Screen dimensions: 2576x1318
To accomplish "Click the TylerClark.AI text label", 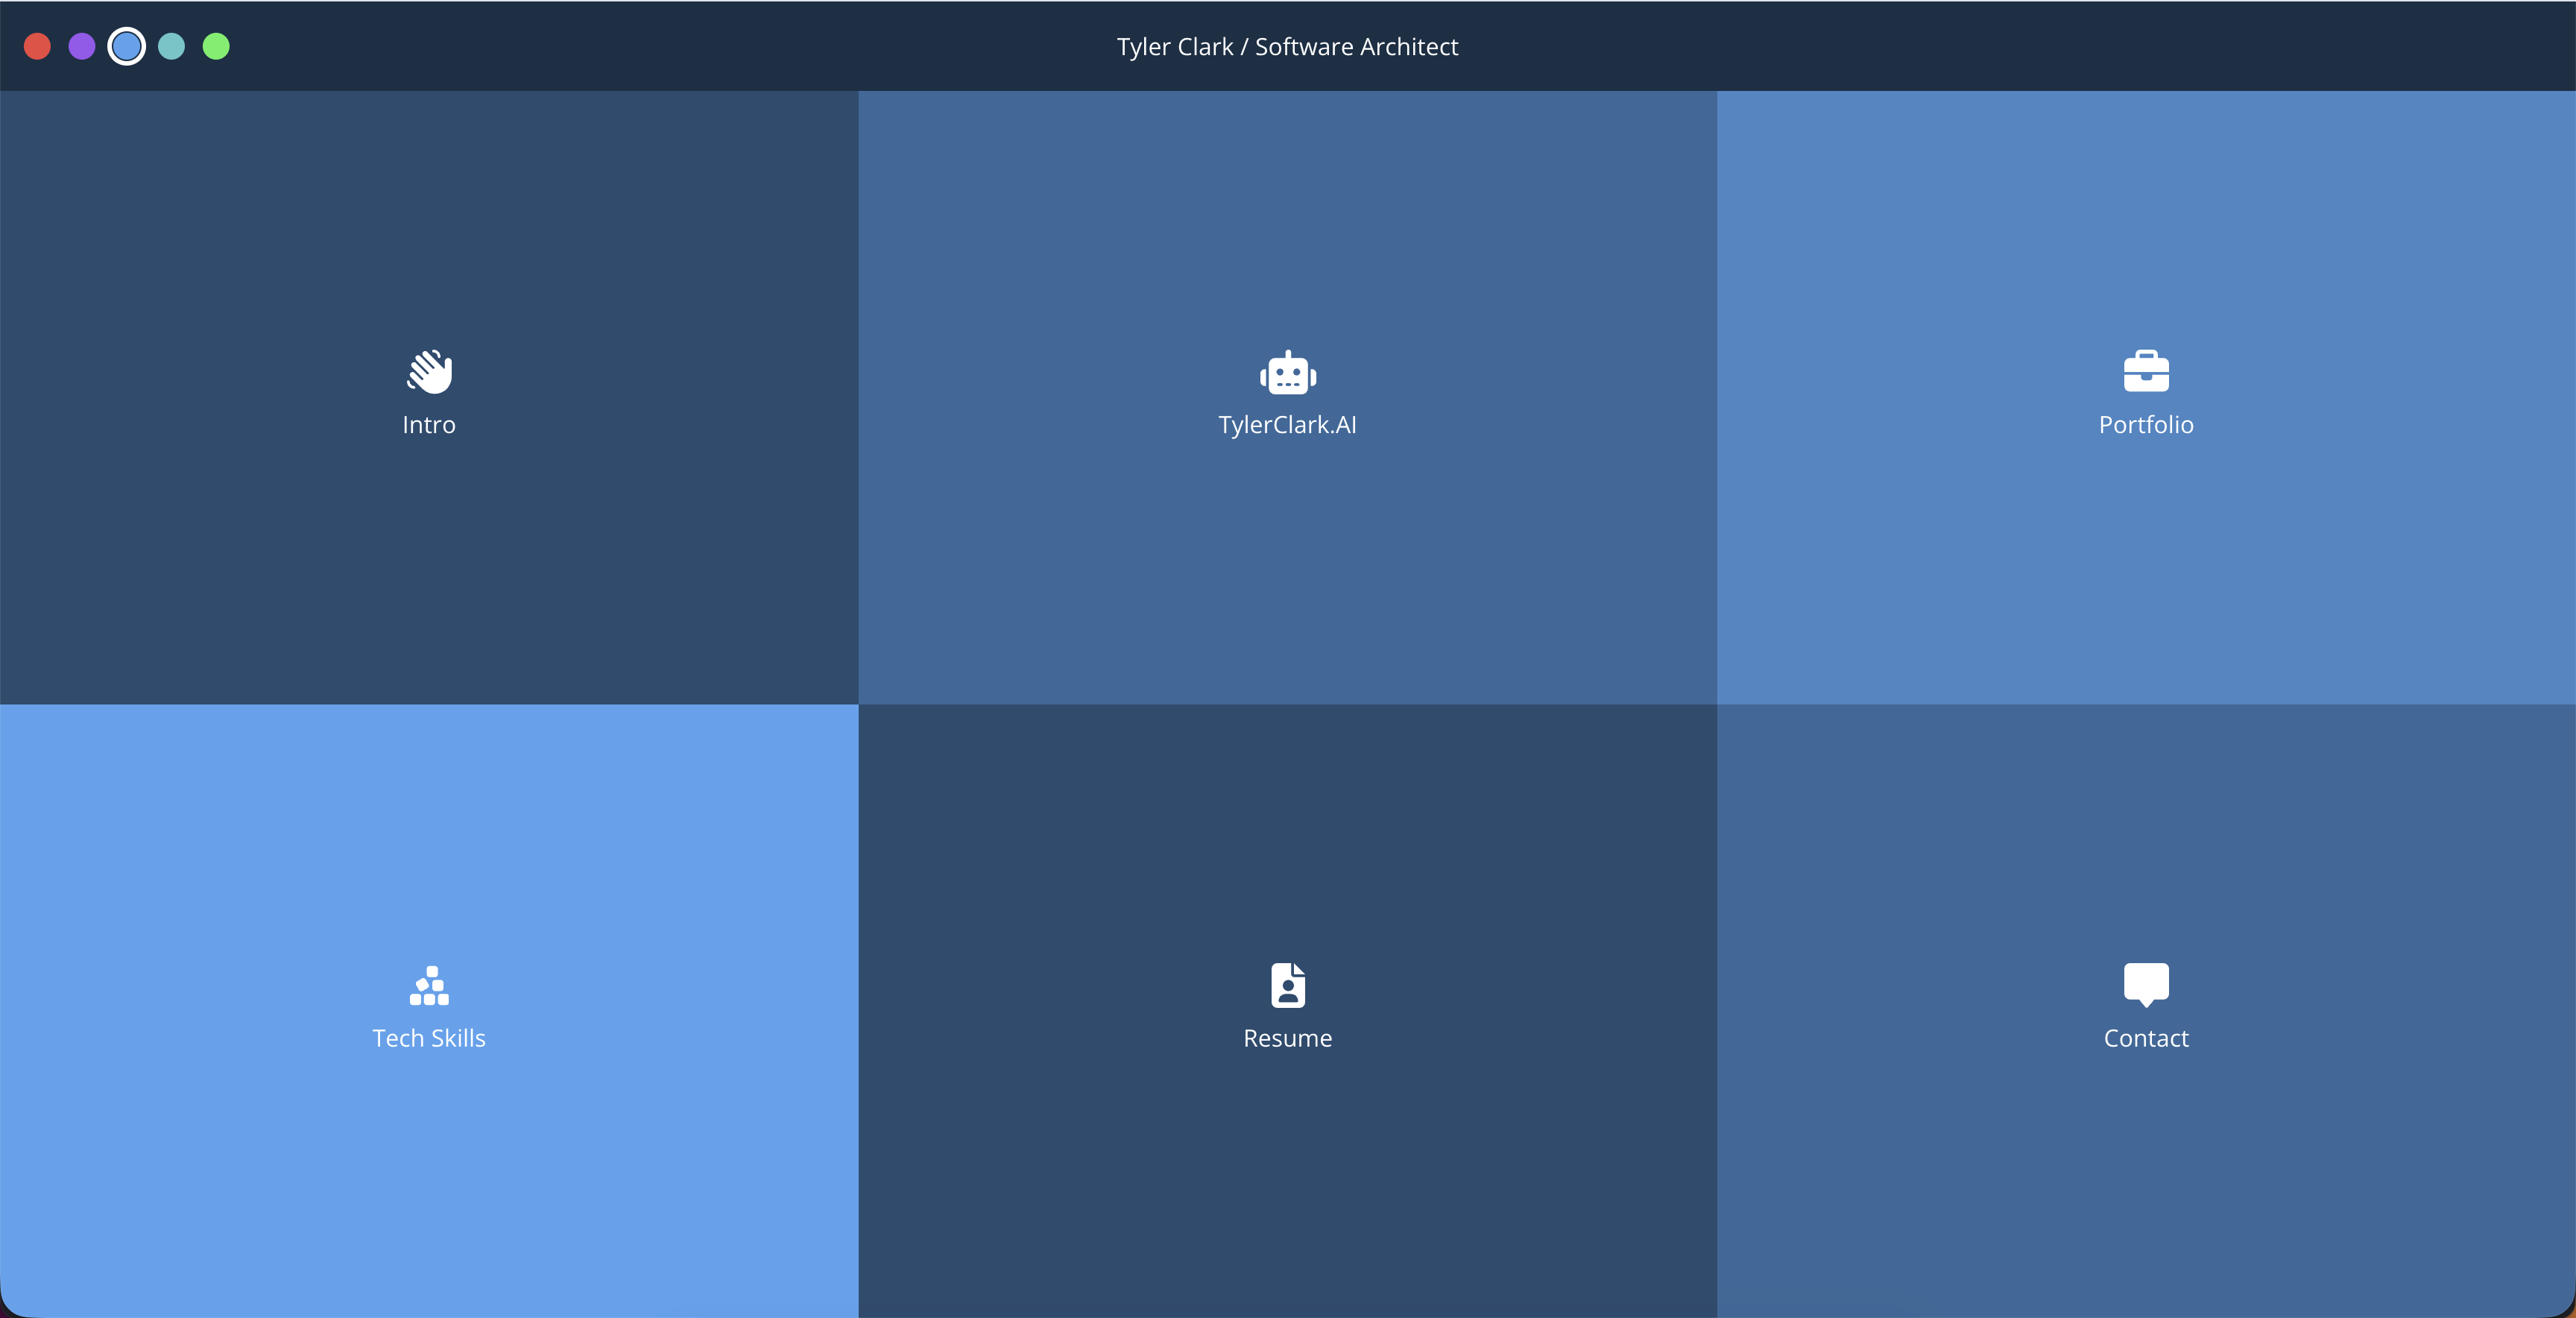I will click(1287, 425).
